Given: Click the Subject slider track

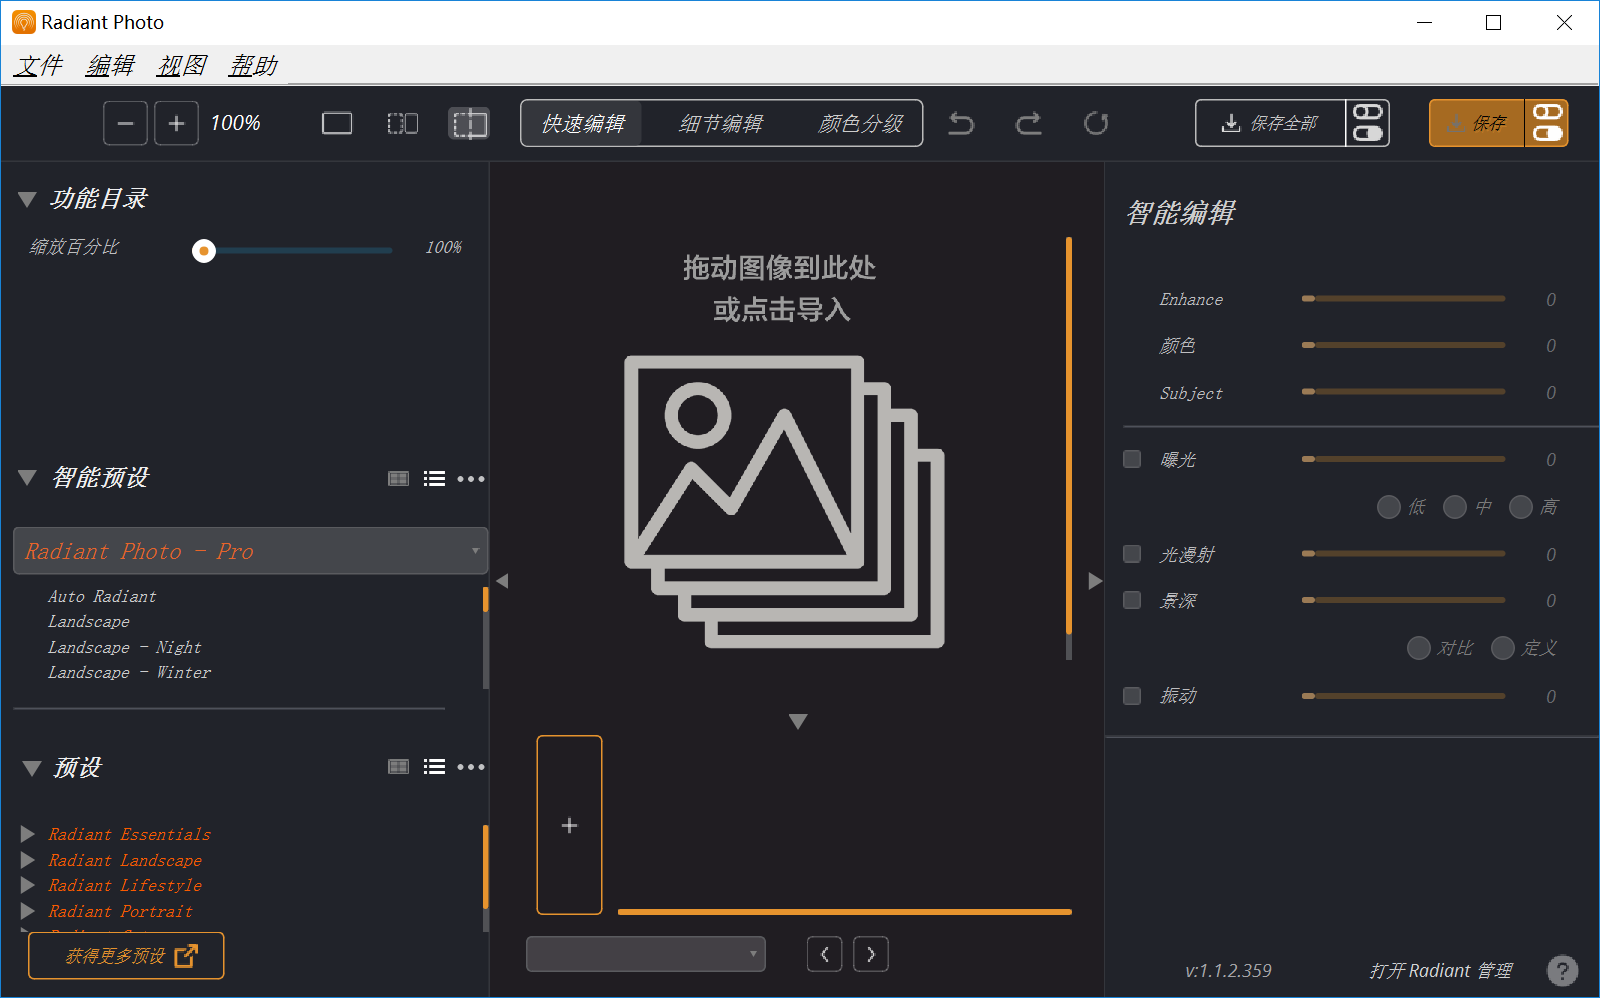Looking at the screenshot, I should 1403,392.
